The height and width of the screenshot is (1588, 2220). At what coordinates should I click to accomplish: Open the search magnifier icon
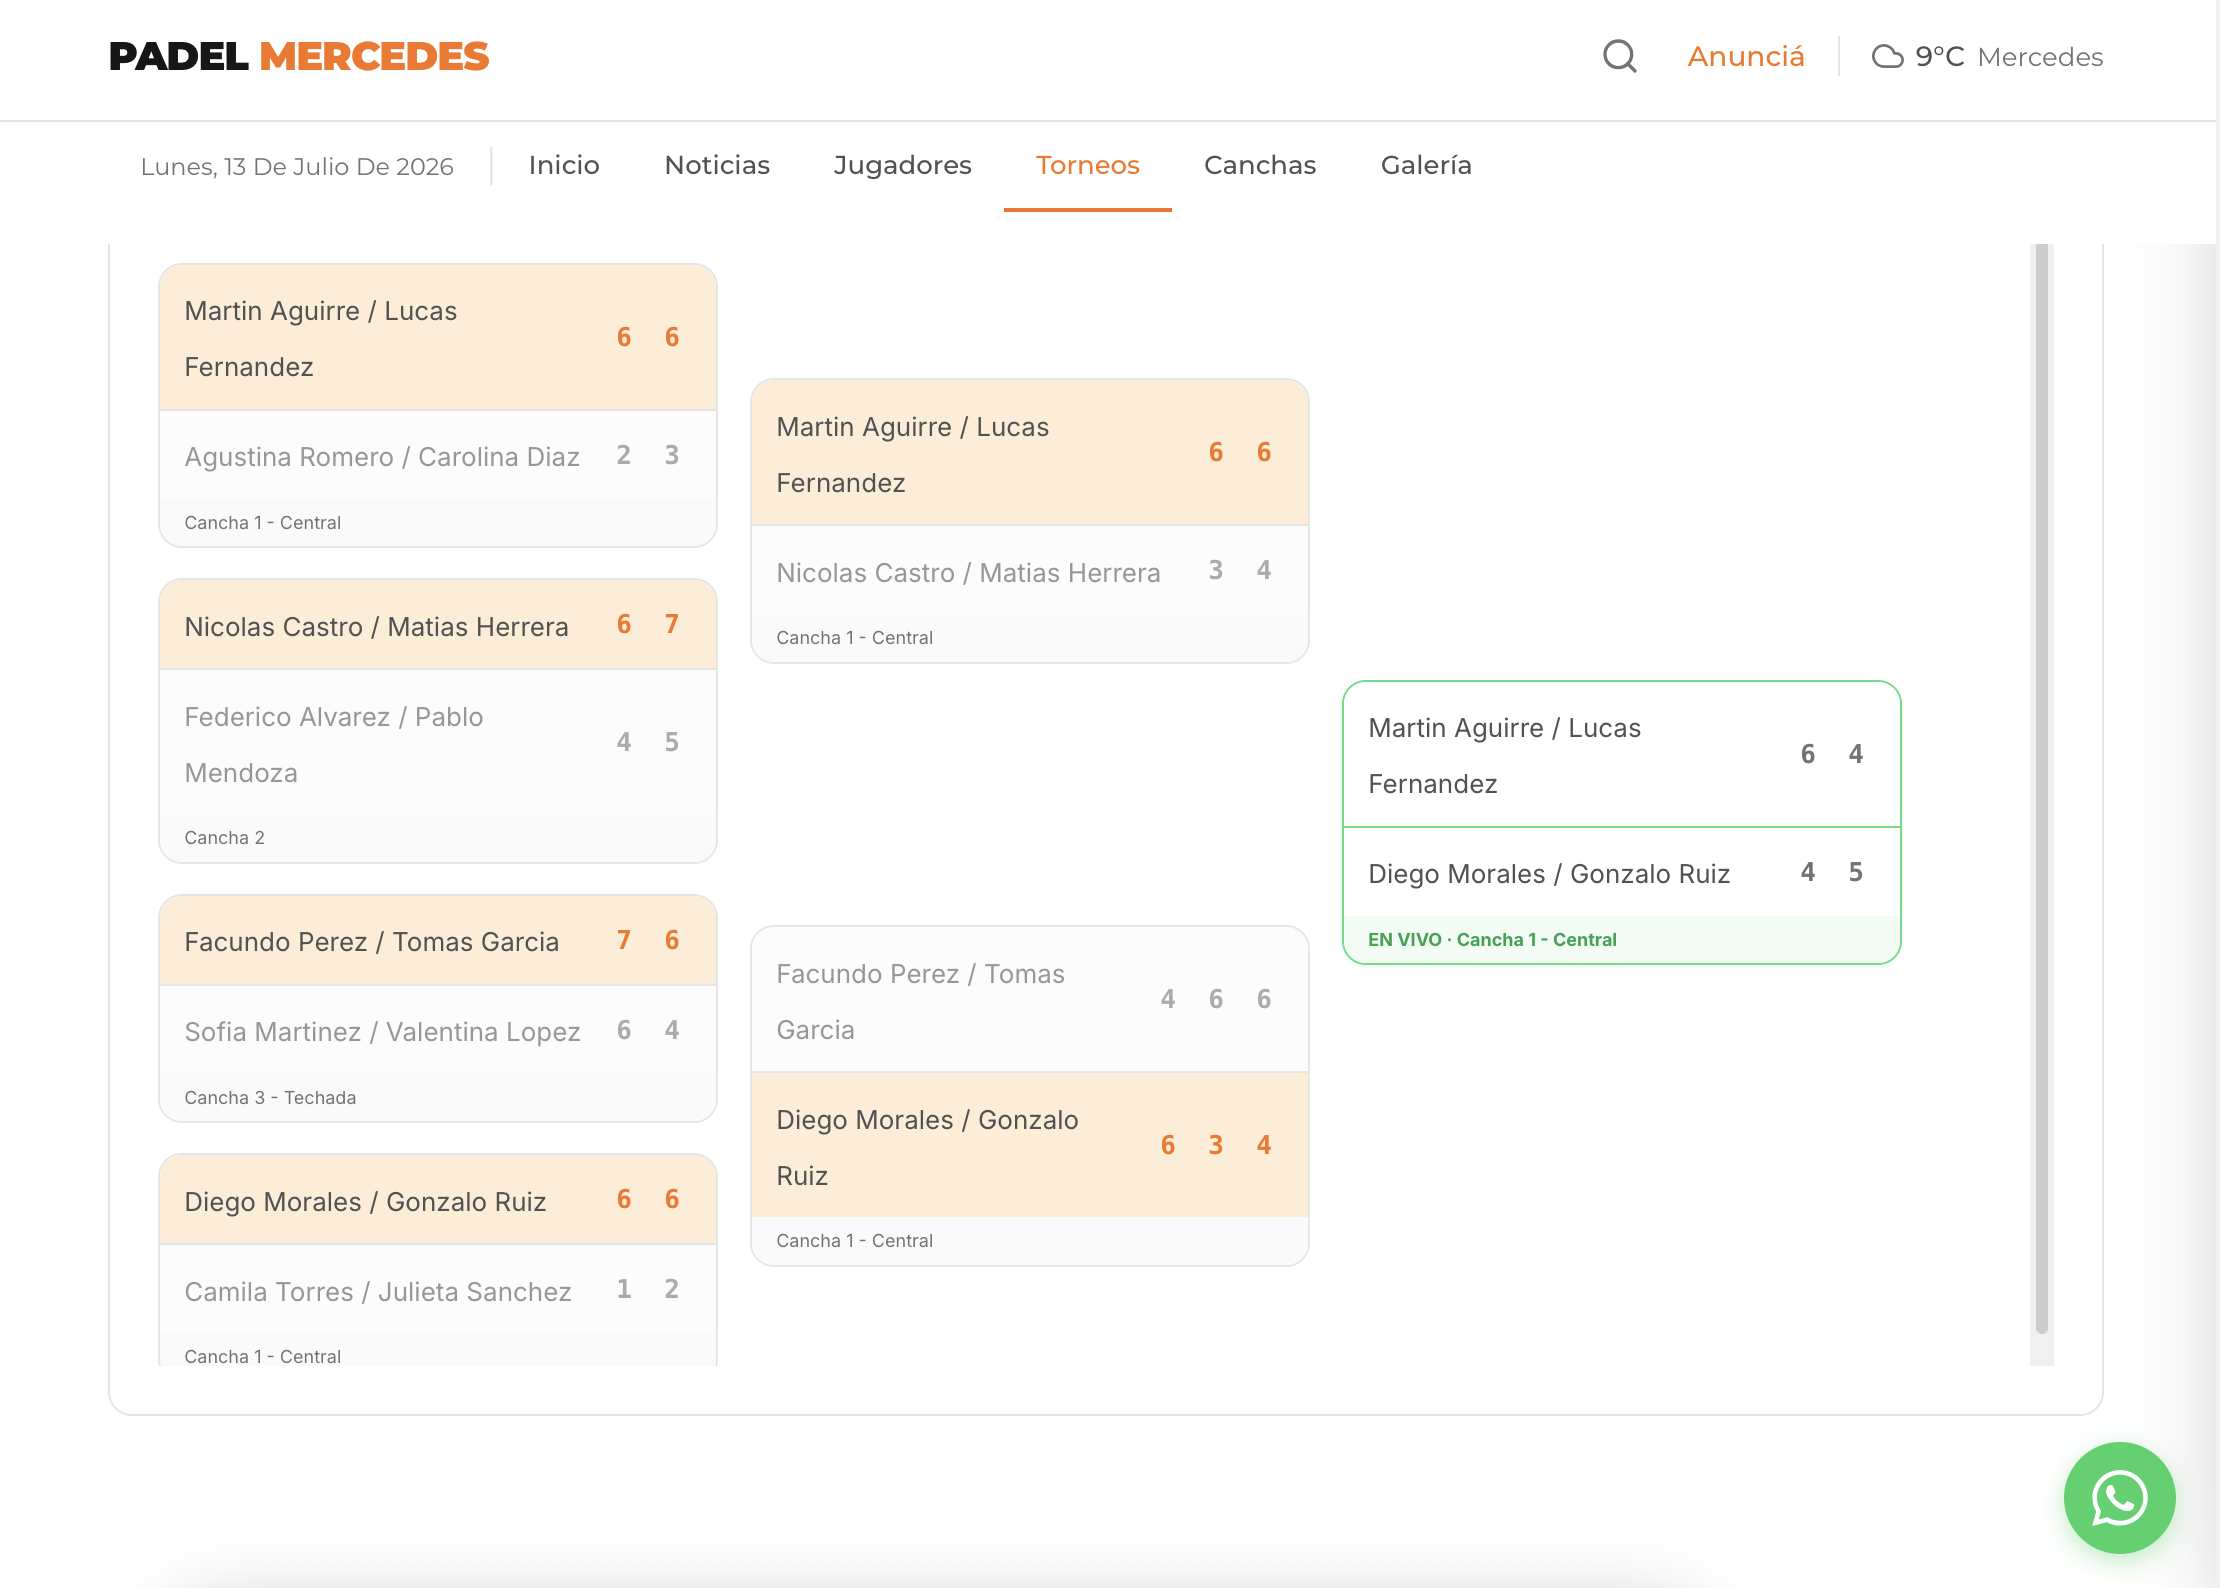[1619, 56]
